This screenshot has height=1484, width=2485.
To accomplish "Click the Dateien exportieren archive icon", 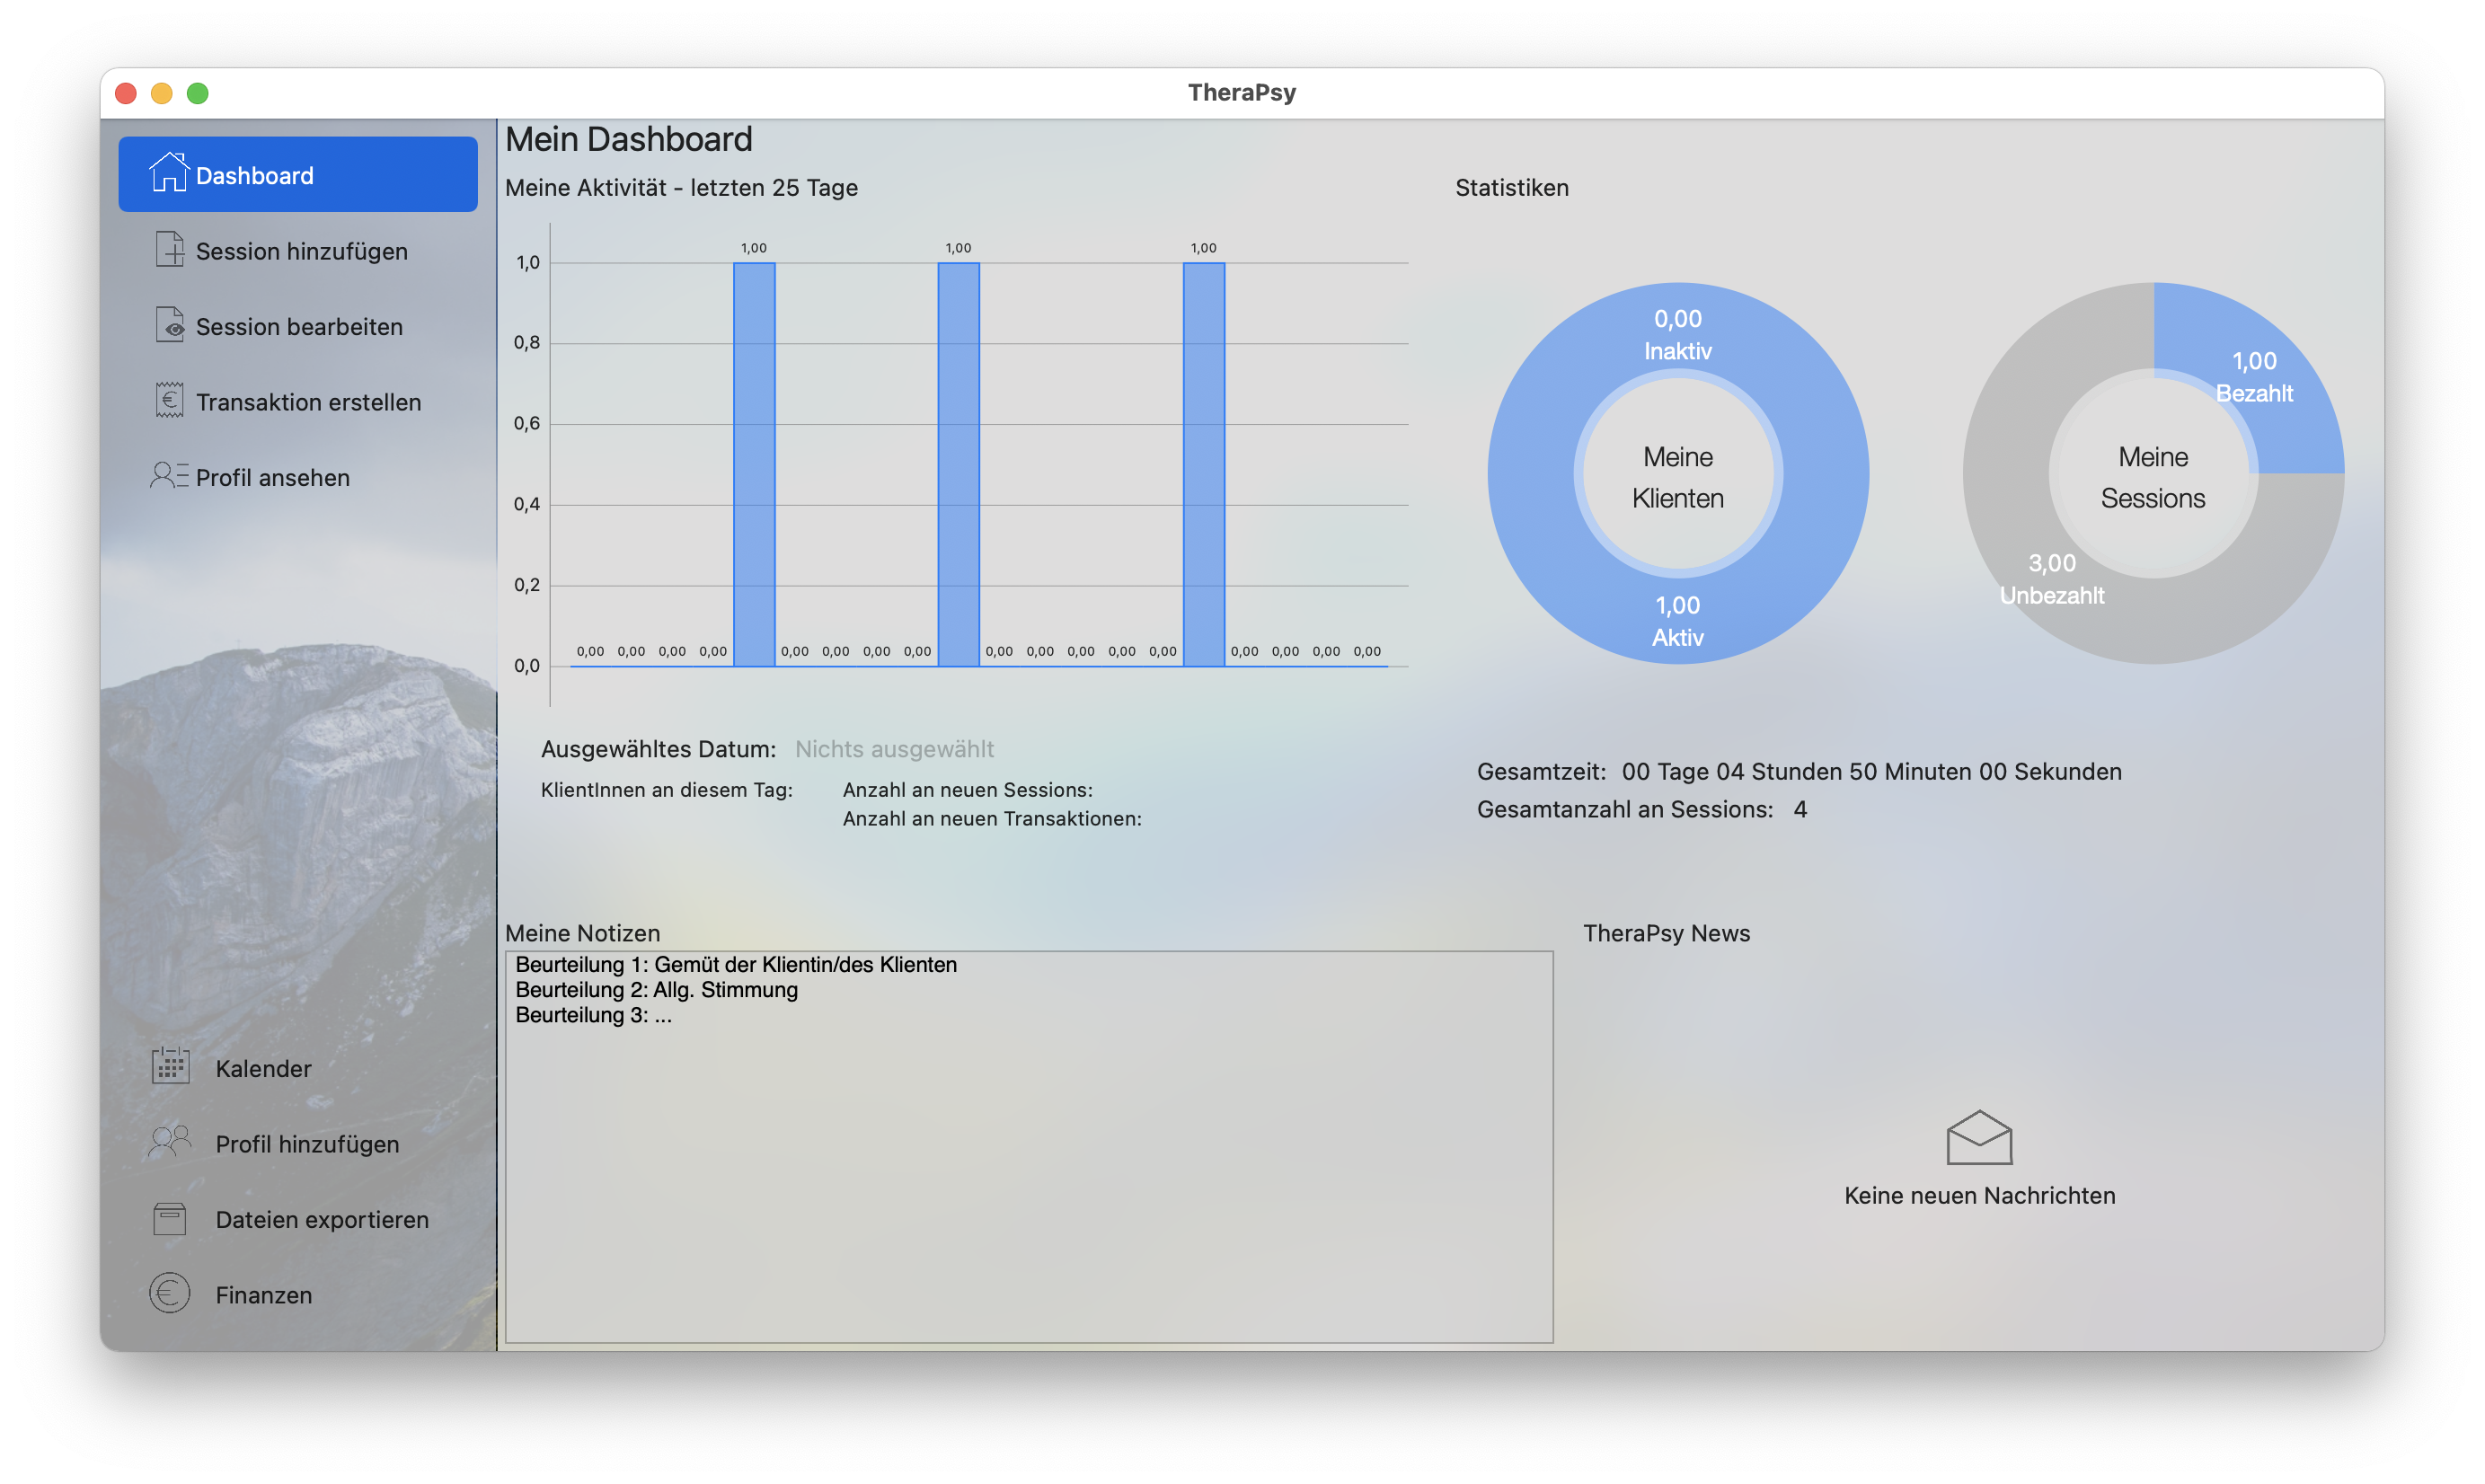I will click(169, 1218).
